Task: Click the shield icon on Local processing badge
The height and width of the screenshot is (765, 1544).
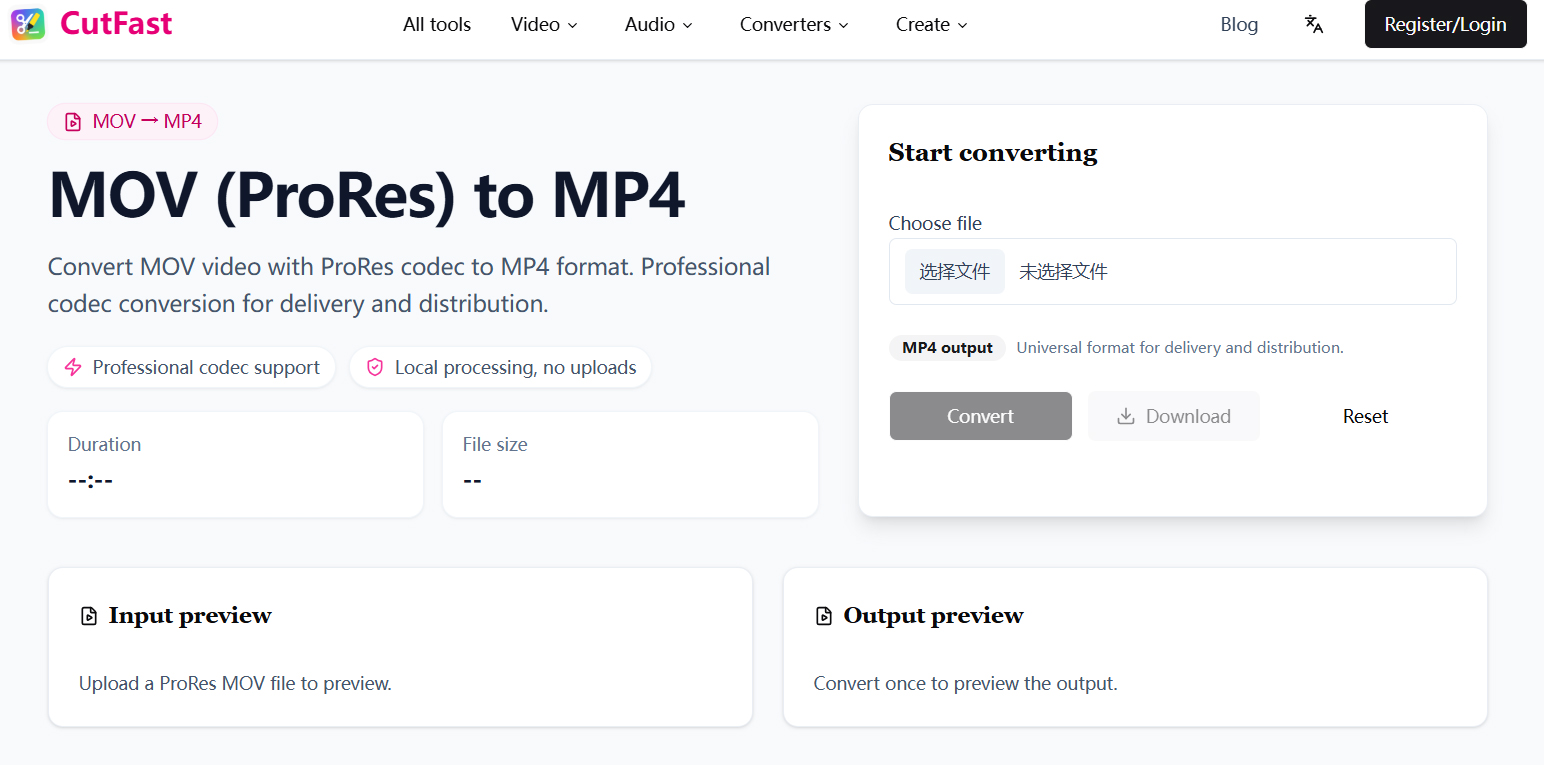Action: [x=374, y=367]
